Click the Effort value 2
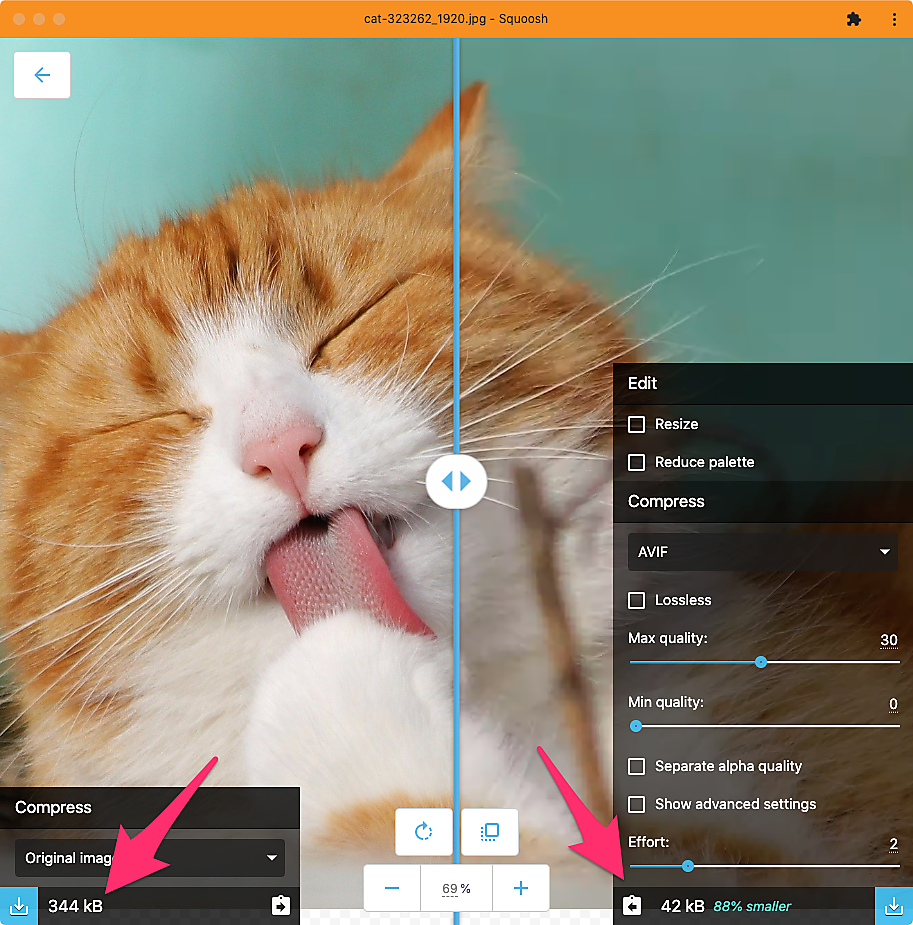This screenshot has width=913, height=925. pyautogui.click(x=893, y=844)
